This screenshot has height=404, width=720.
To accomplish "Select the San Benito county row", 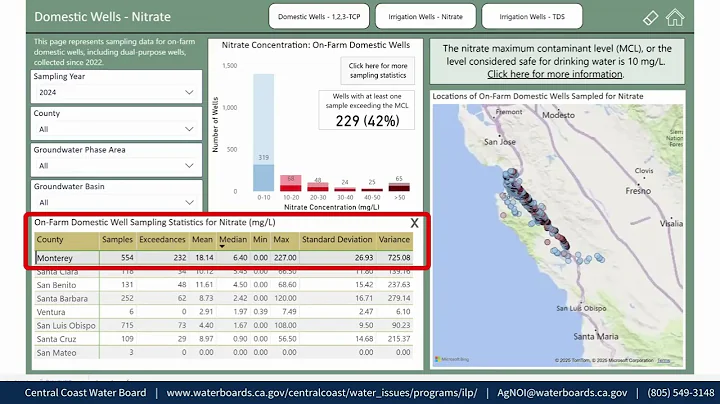I will [224, 285].
